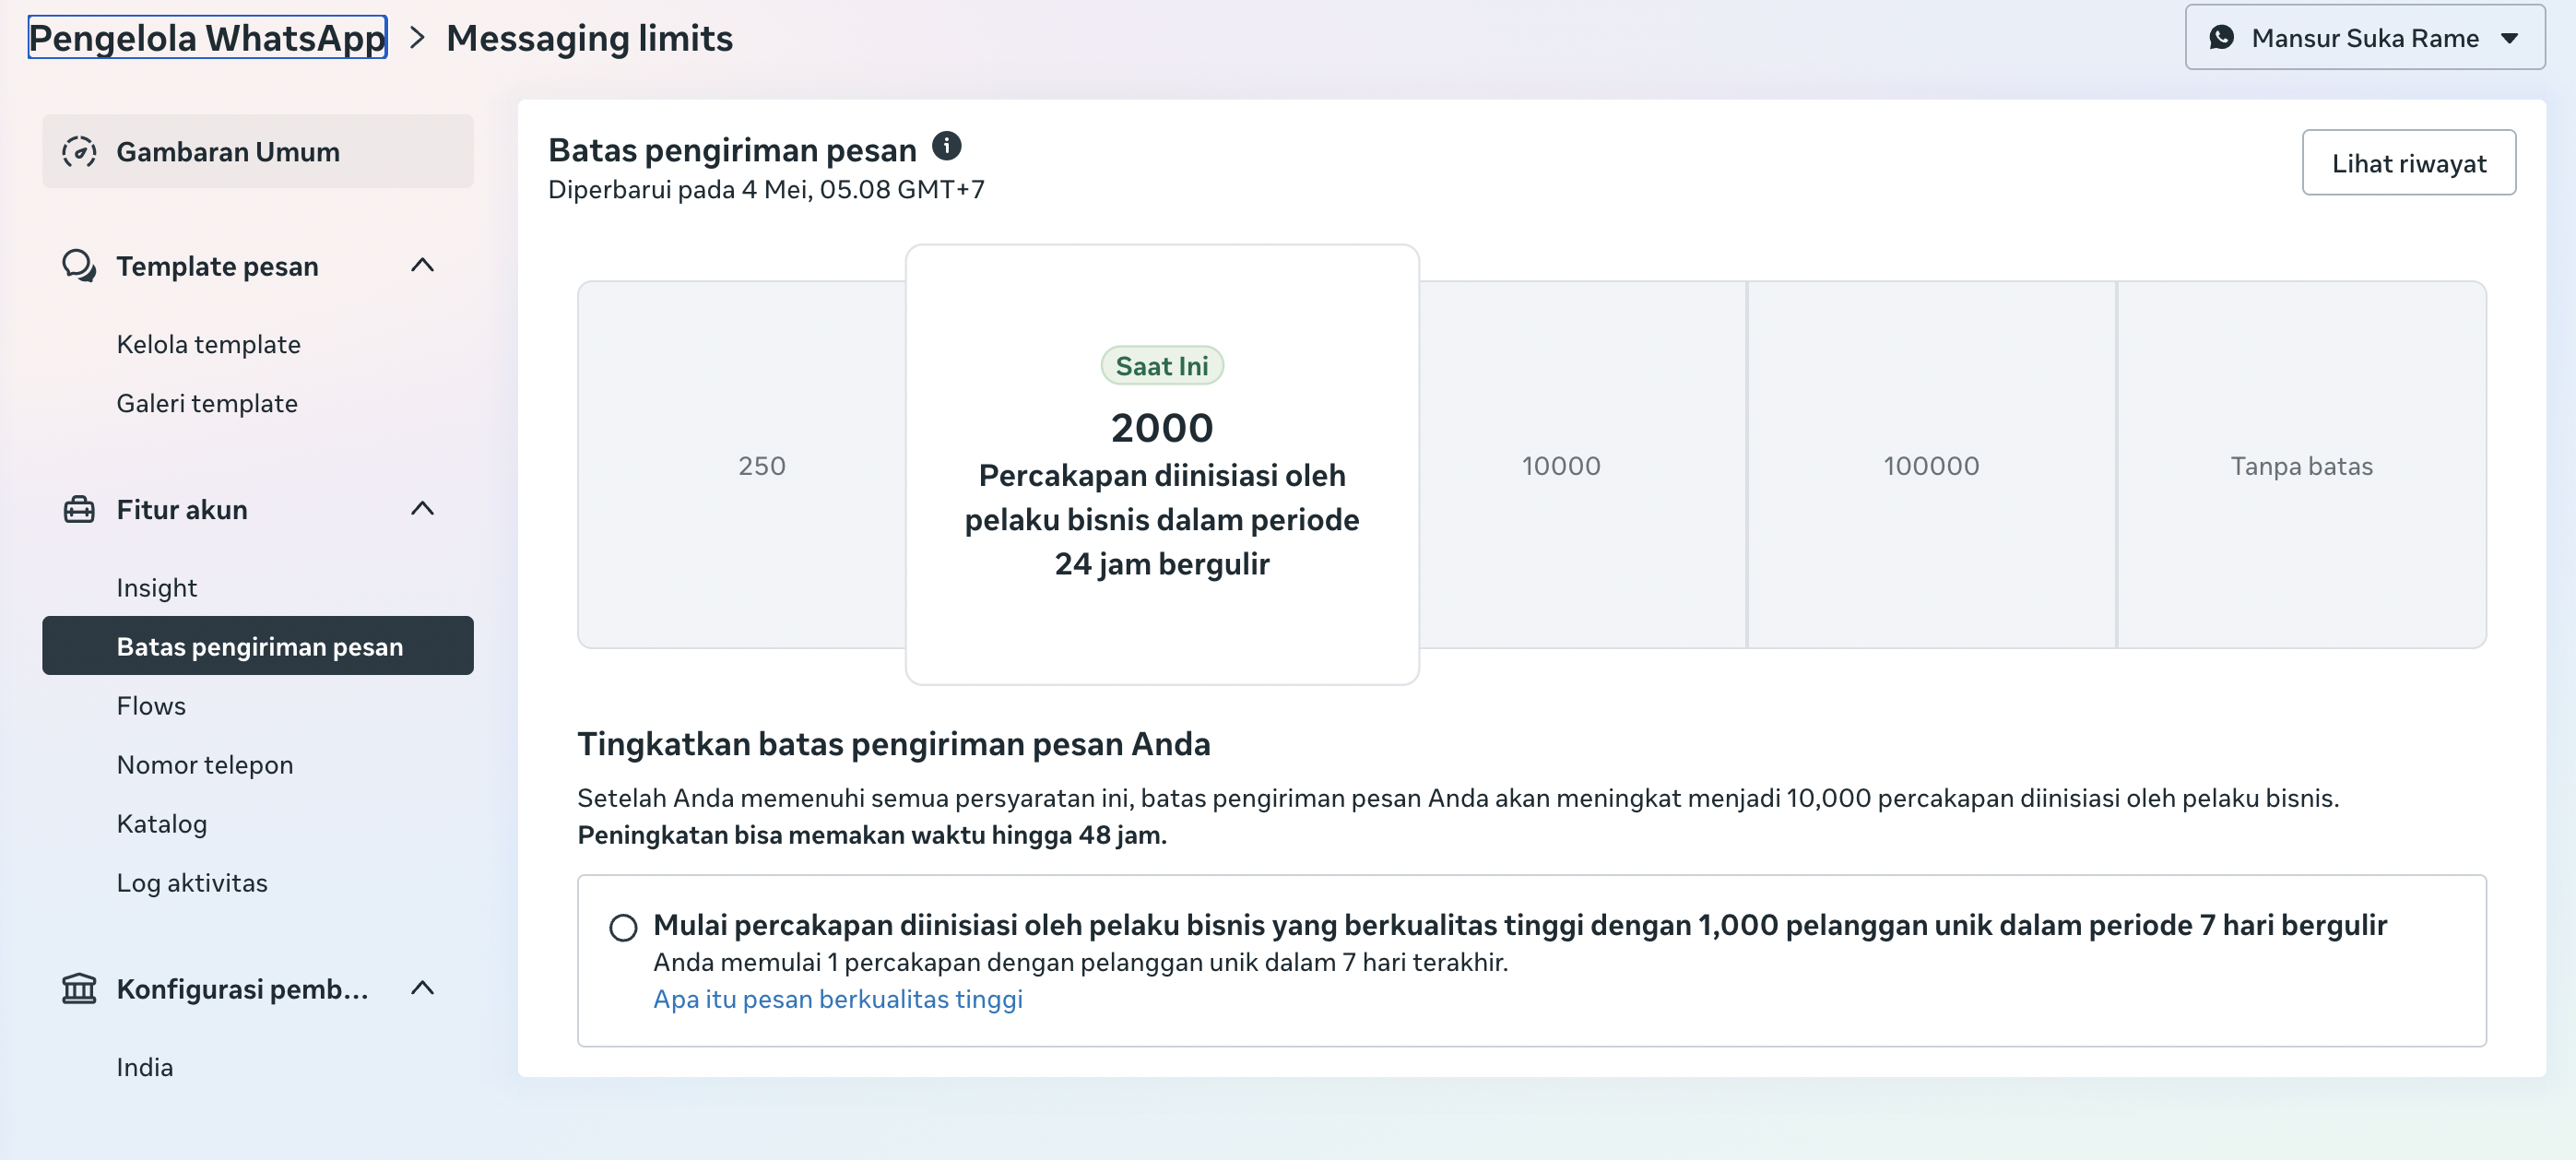
Task: Click the Template pesan chat bubble icon
Action: (x=79, y=266)
